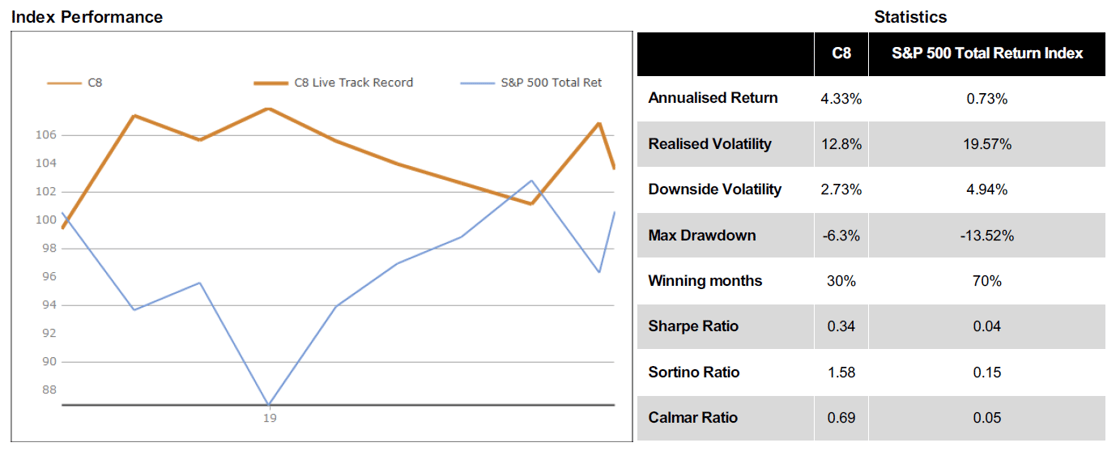Screen dimensions: 1120x464
Task: Click the Max Drawdown row label
Action: point(701,236)
